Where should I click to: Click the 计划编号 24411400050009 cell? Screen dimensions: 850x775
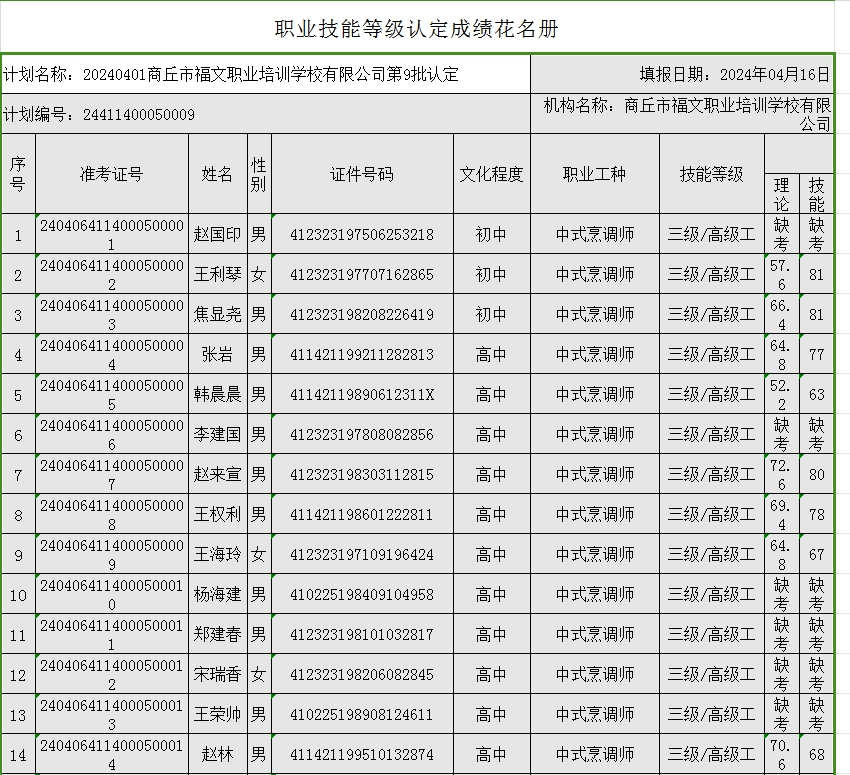pos(266,114)
